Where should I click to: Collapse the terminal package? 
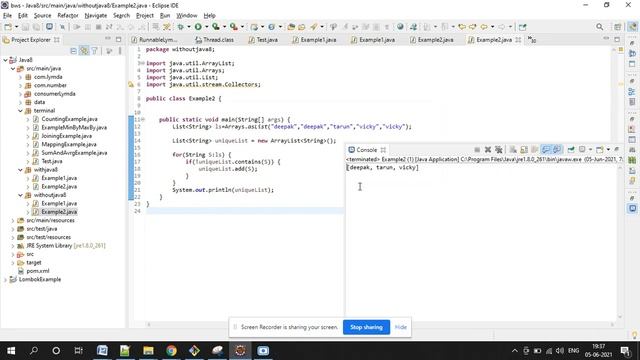point(20,111)
